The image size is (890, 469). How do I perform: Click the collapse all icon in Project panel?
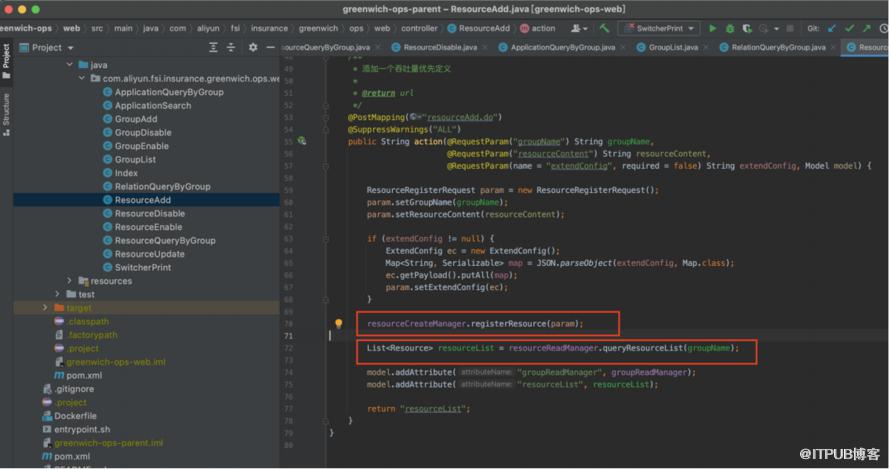[x=231, y=48]
